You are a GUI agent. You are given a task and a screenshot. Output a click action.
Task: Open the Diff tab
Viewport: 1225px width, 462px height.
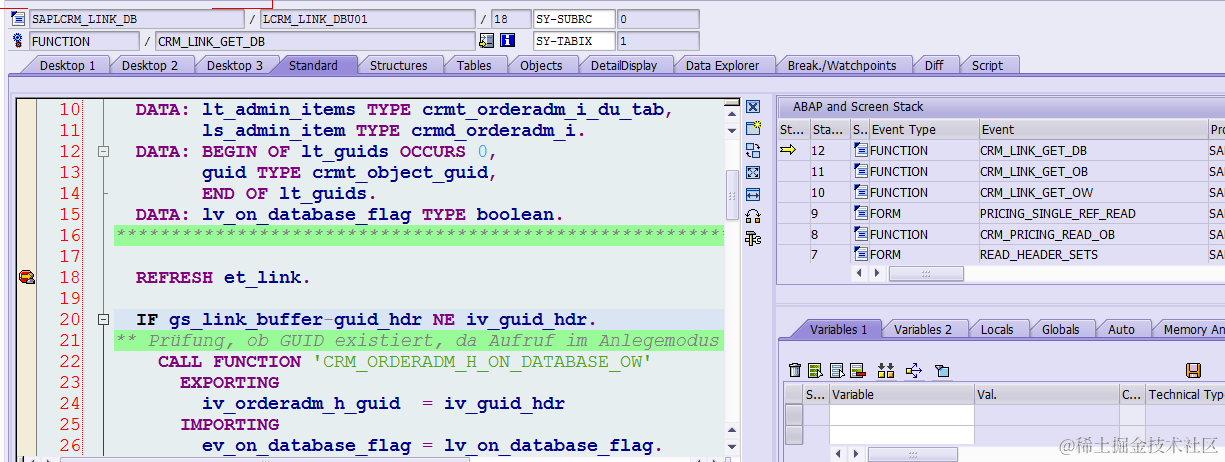933,65
